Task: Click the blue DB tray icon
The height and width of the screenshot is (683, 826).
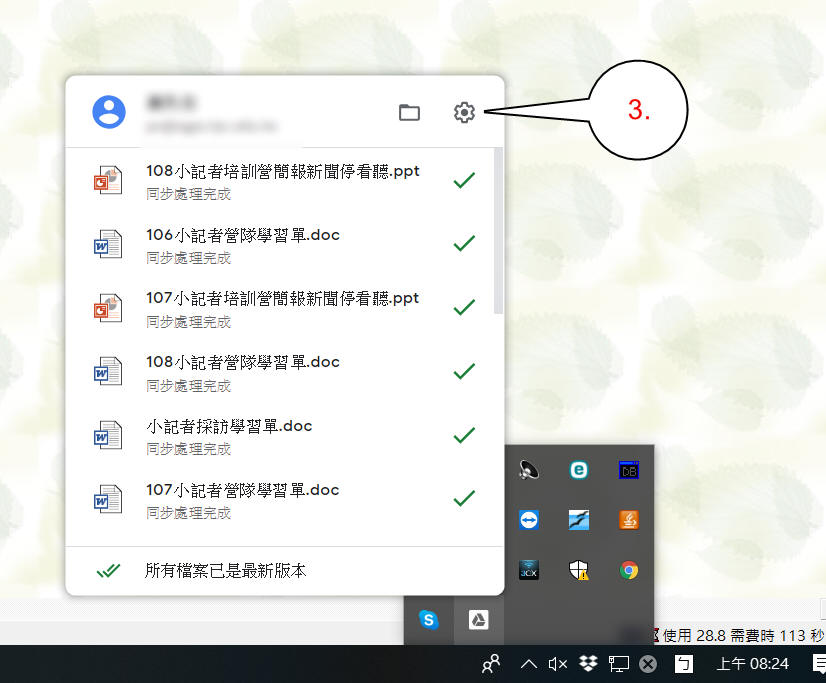Action: click(x=629, y=470)
